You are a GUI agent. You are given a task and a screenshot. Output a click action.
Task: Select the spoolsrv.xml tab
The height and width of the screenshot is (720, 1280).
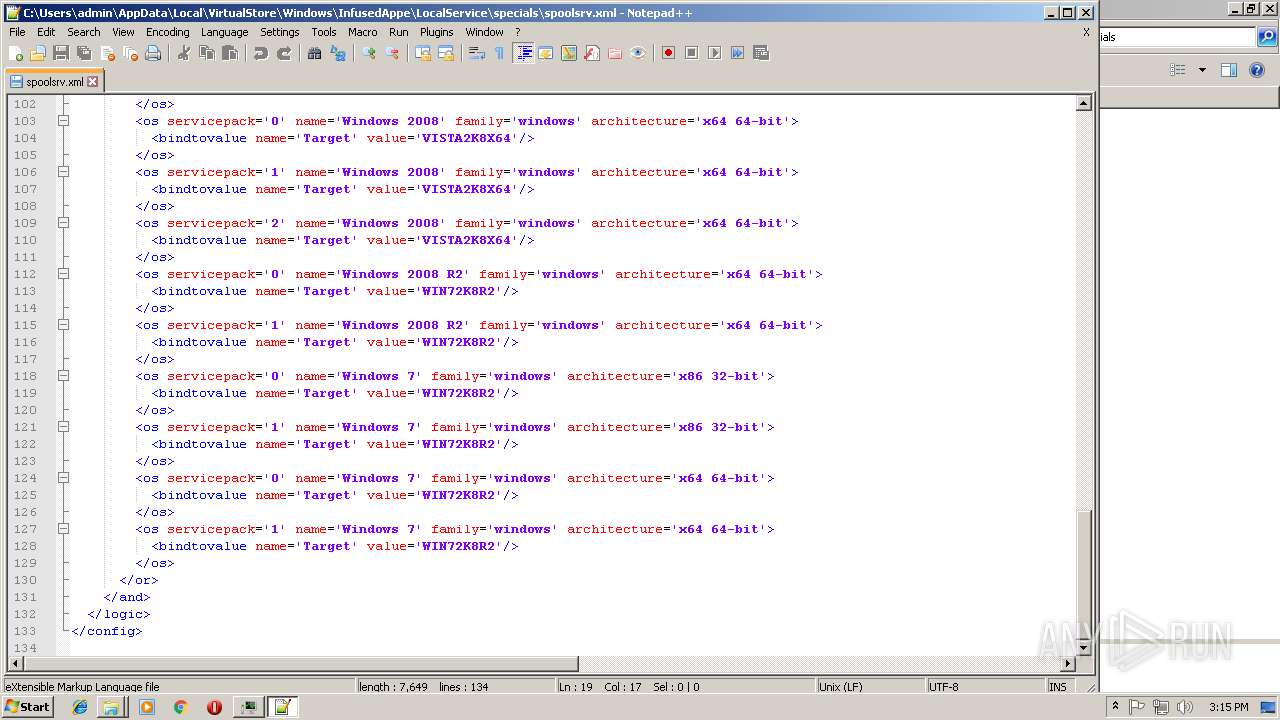tap(53, 82)
